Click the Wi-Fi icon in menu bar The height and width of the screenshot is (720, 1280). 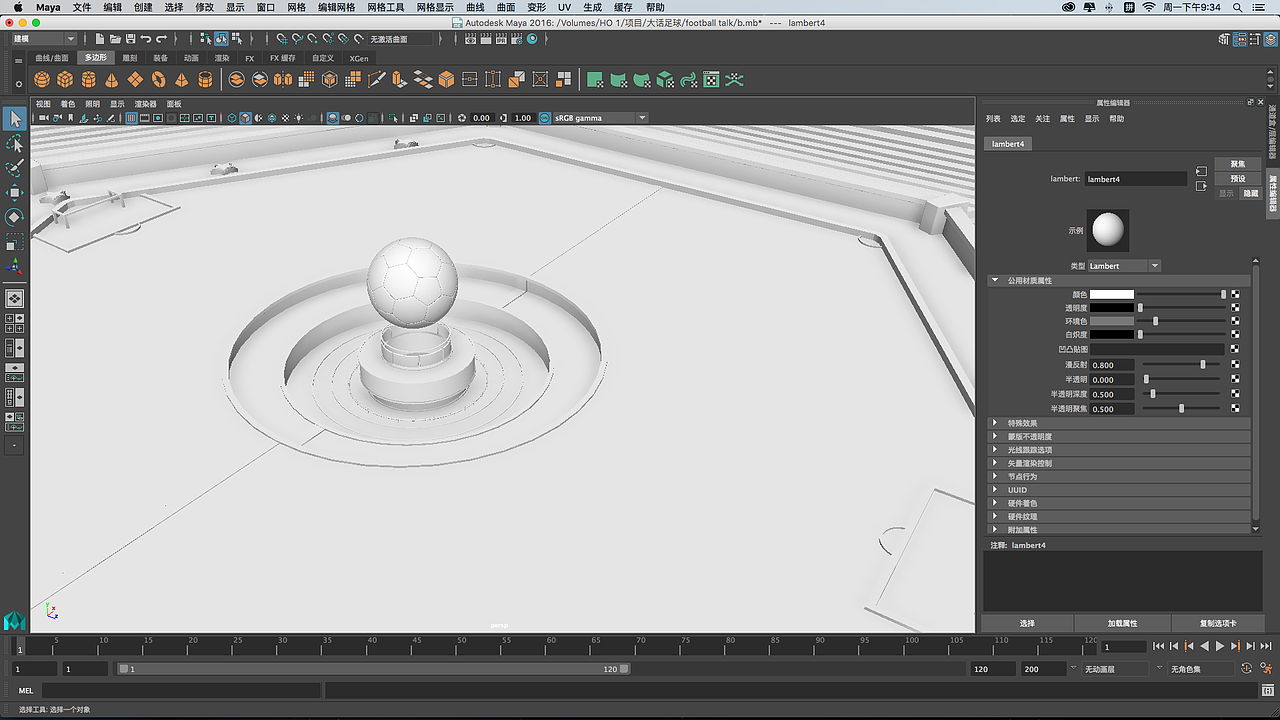tap(1149, 7)
